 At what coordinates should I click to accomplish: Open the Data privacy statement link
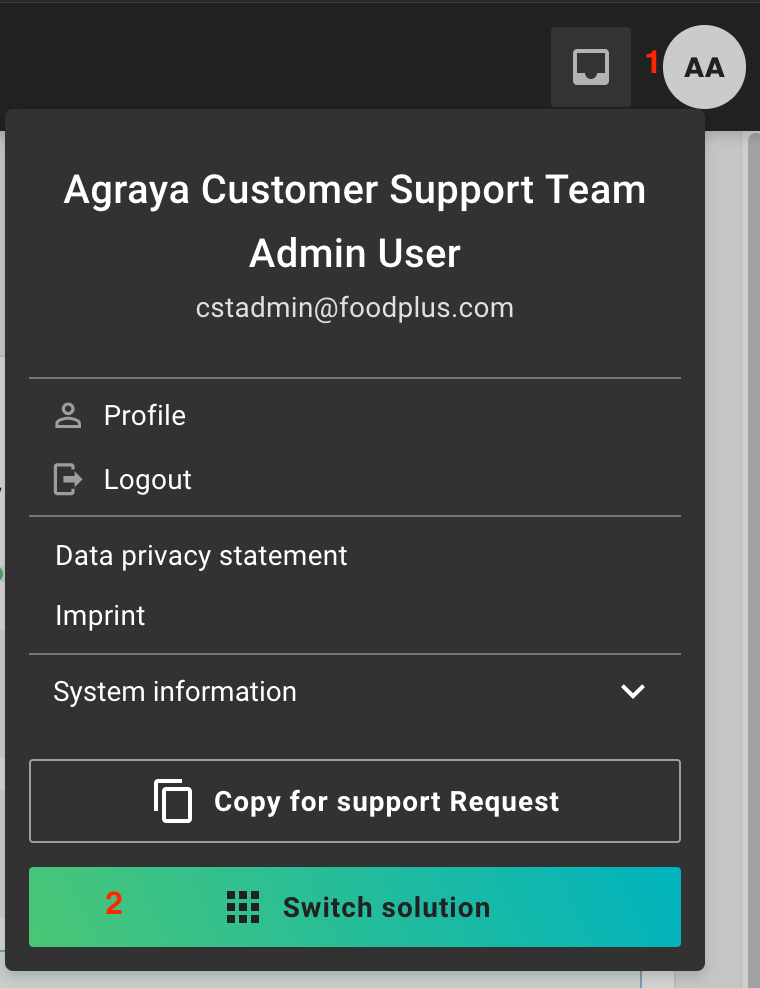(x=201, y=556)
